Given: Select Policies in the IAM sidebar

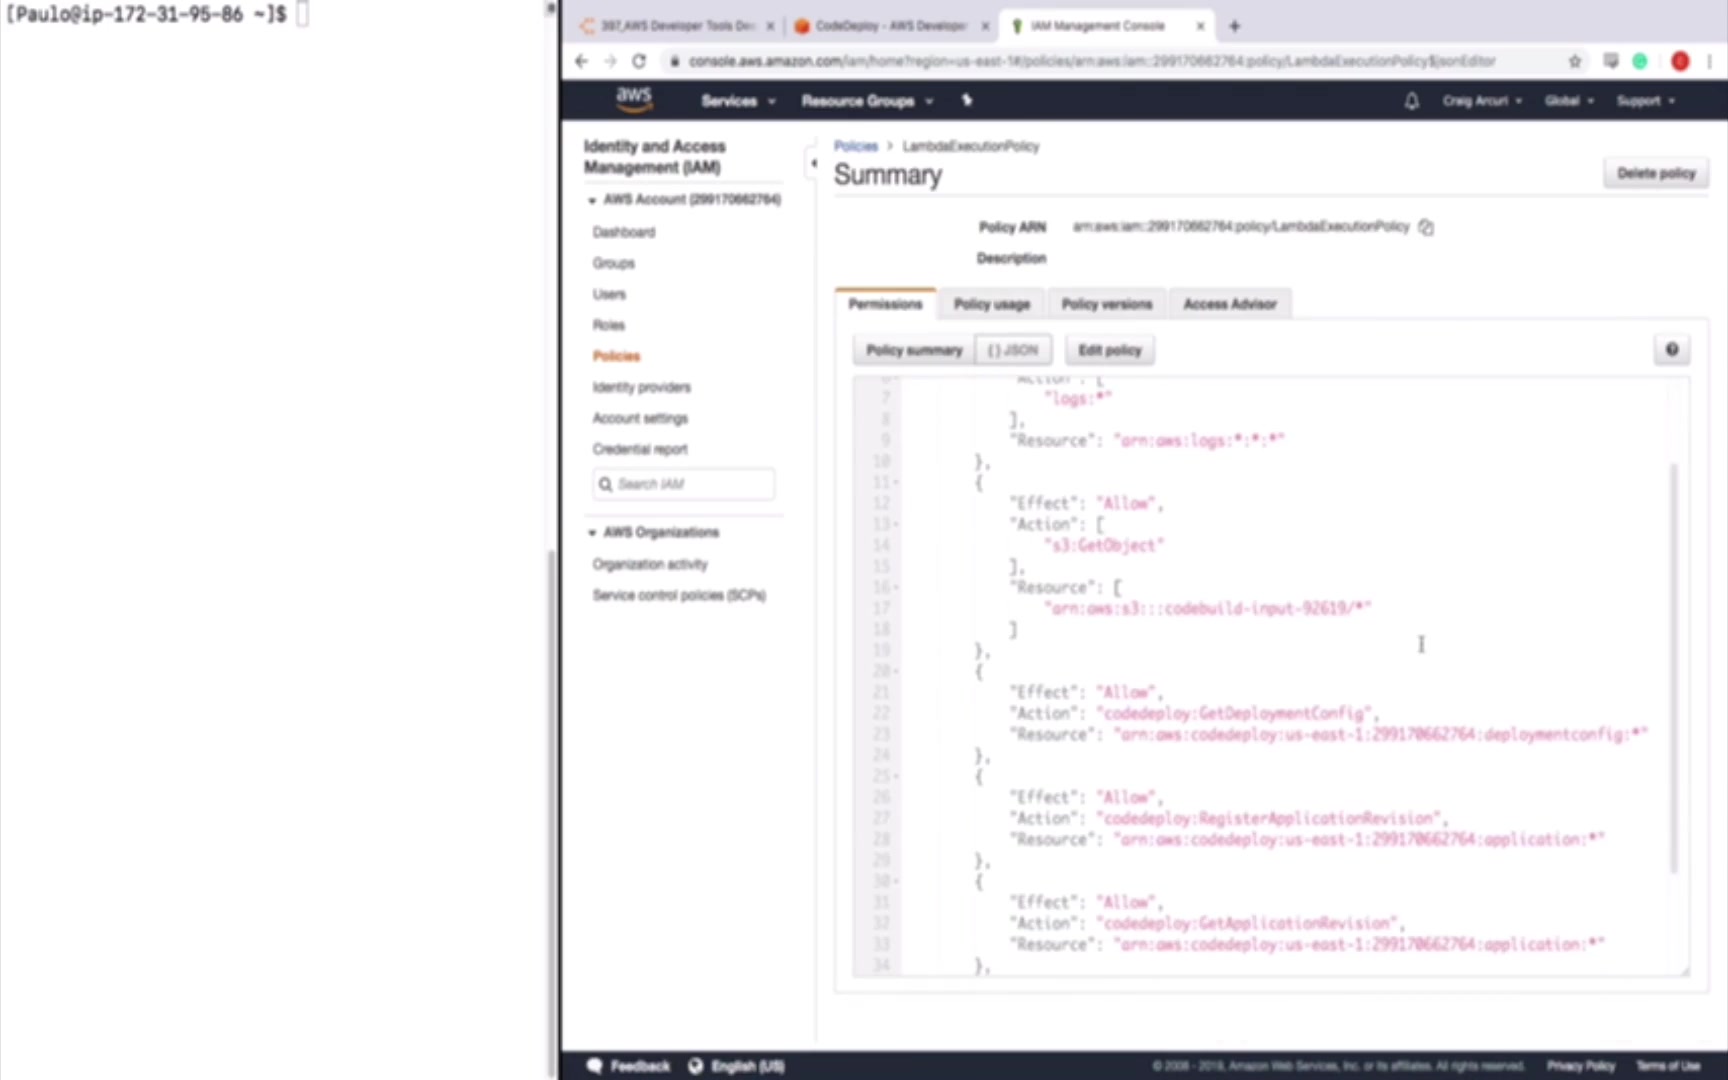Looking at the screenshot, I should coord(616,356).
